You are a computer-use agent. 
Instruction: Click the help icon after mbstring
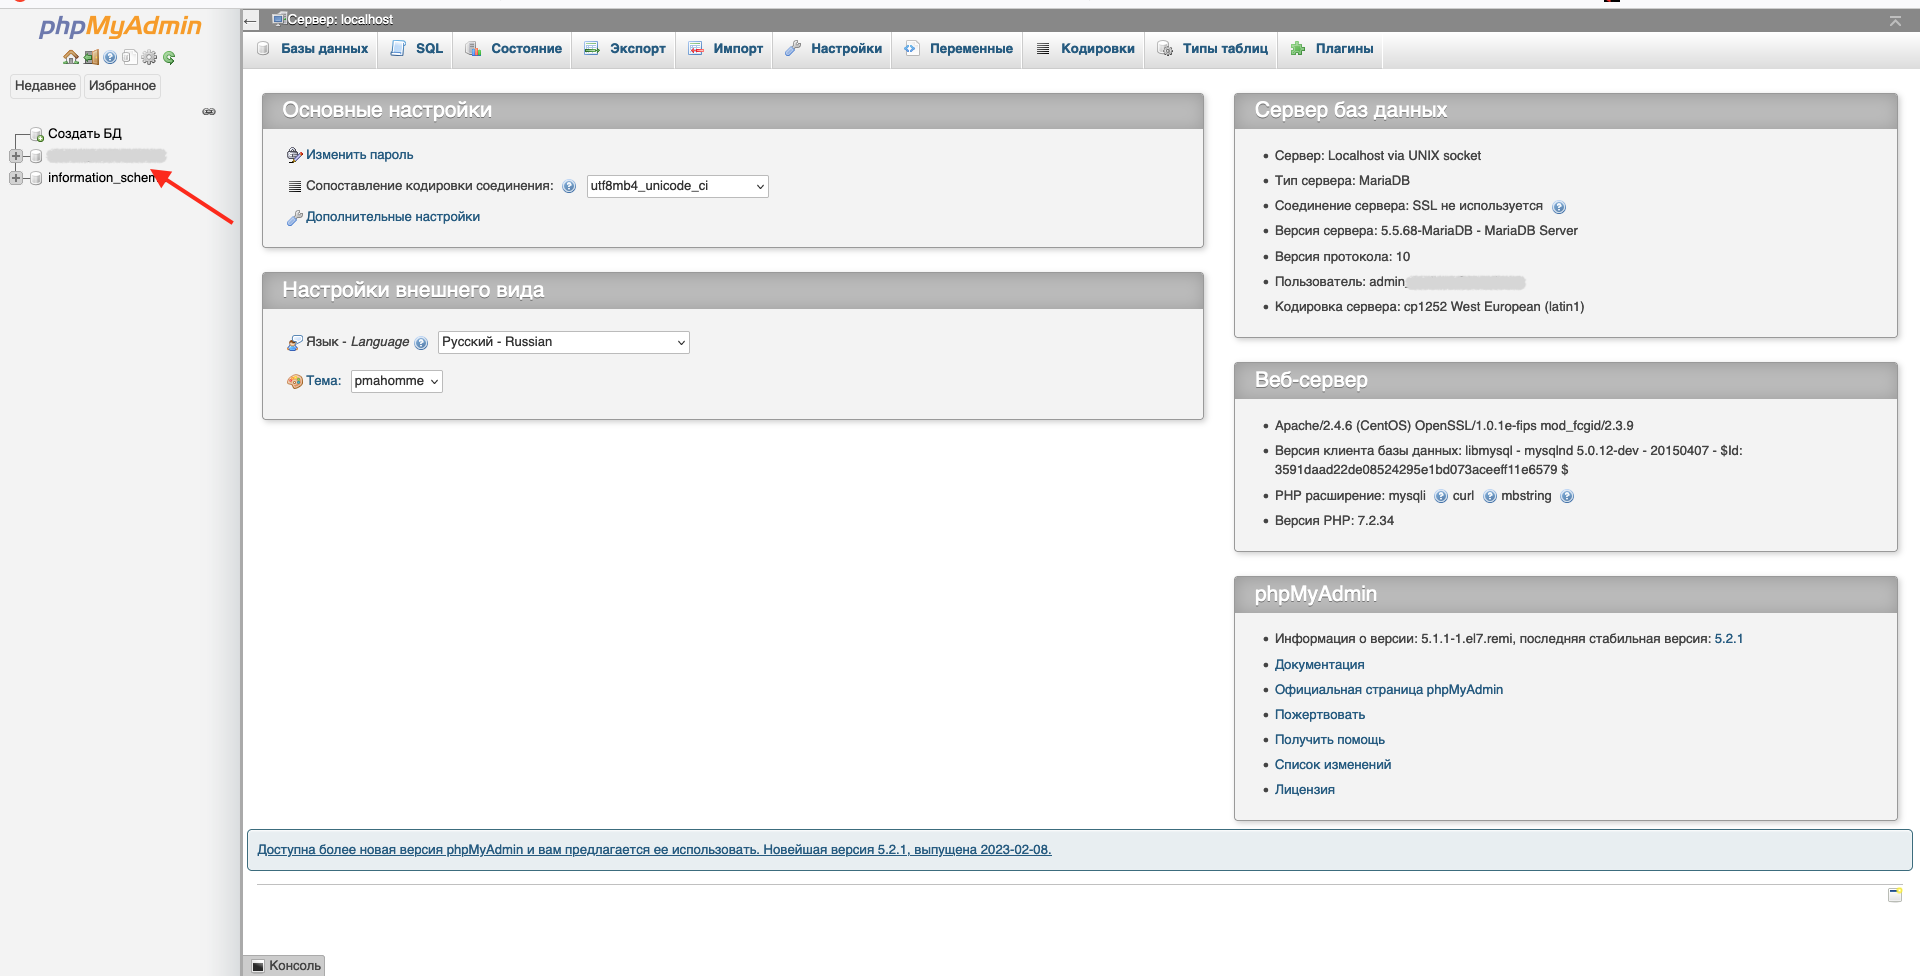[x=1567, y=497]
